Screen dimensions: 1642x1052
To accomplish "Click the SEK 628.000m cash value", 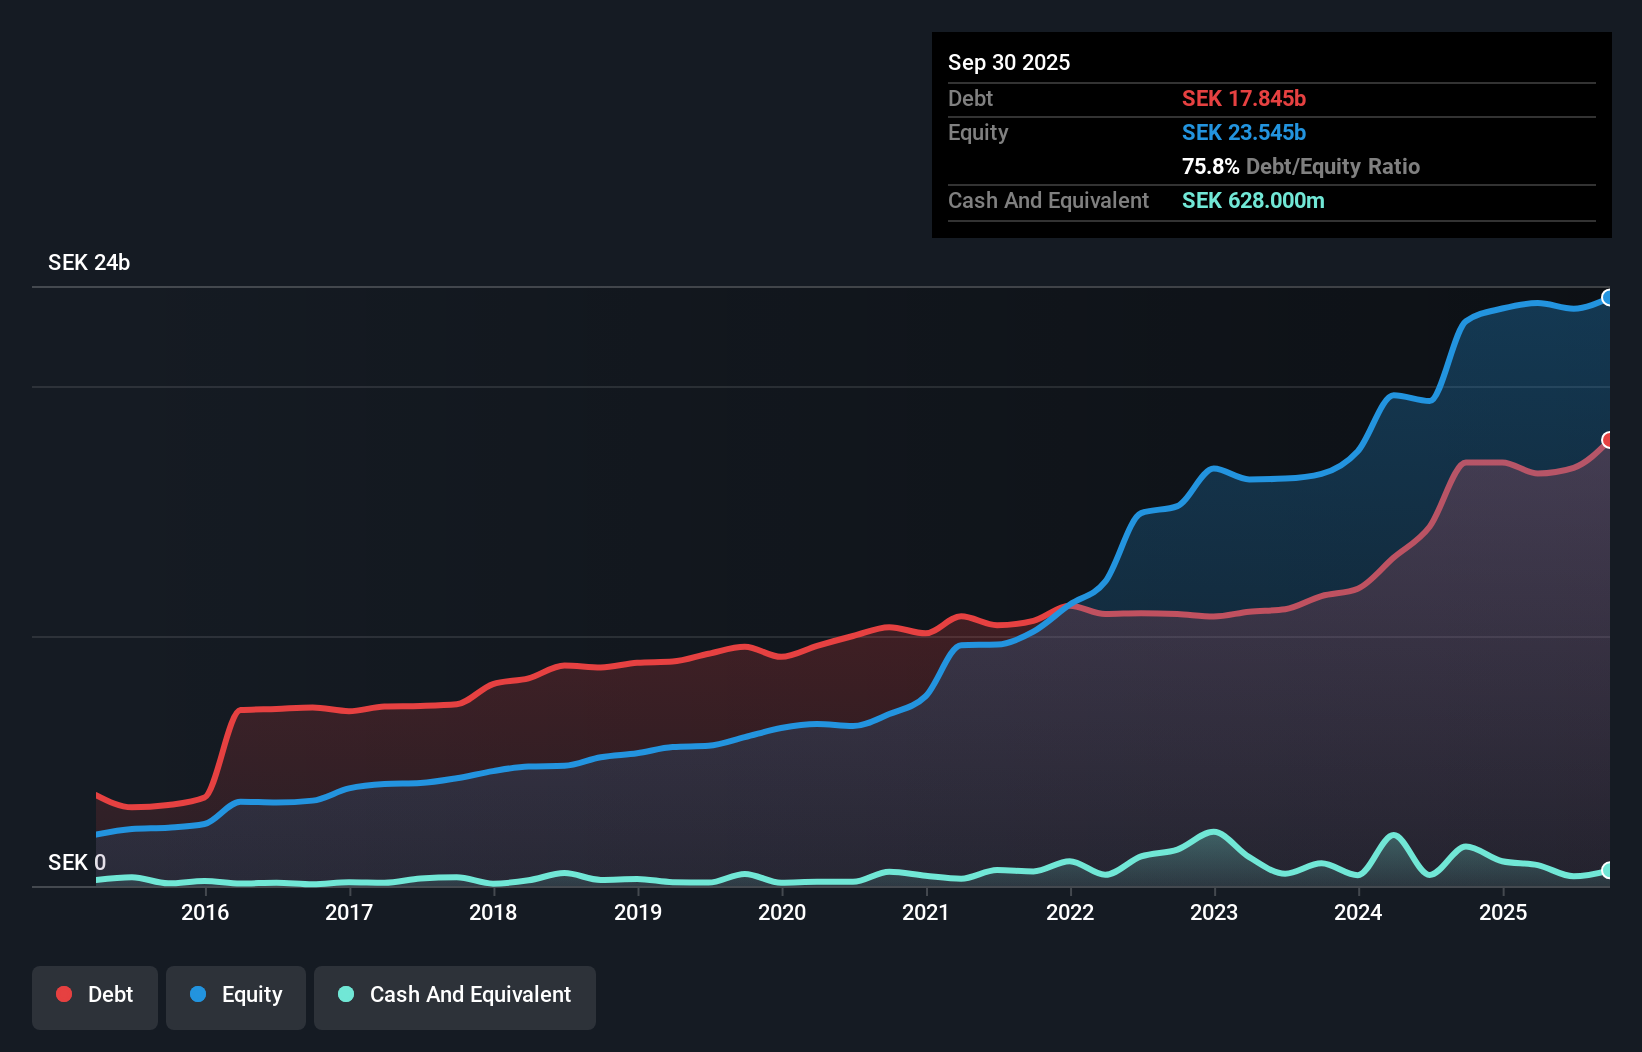I will pyautogui.click(x=1253, y=200).
